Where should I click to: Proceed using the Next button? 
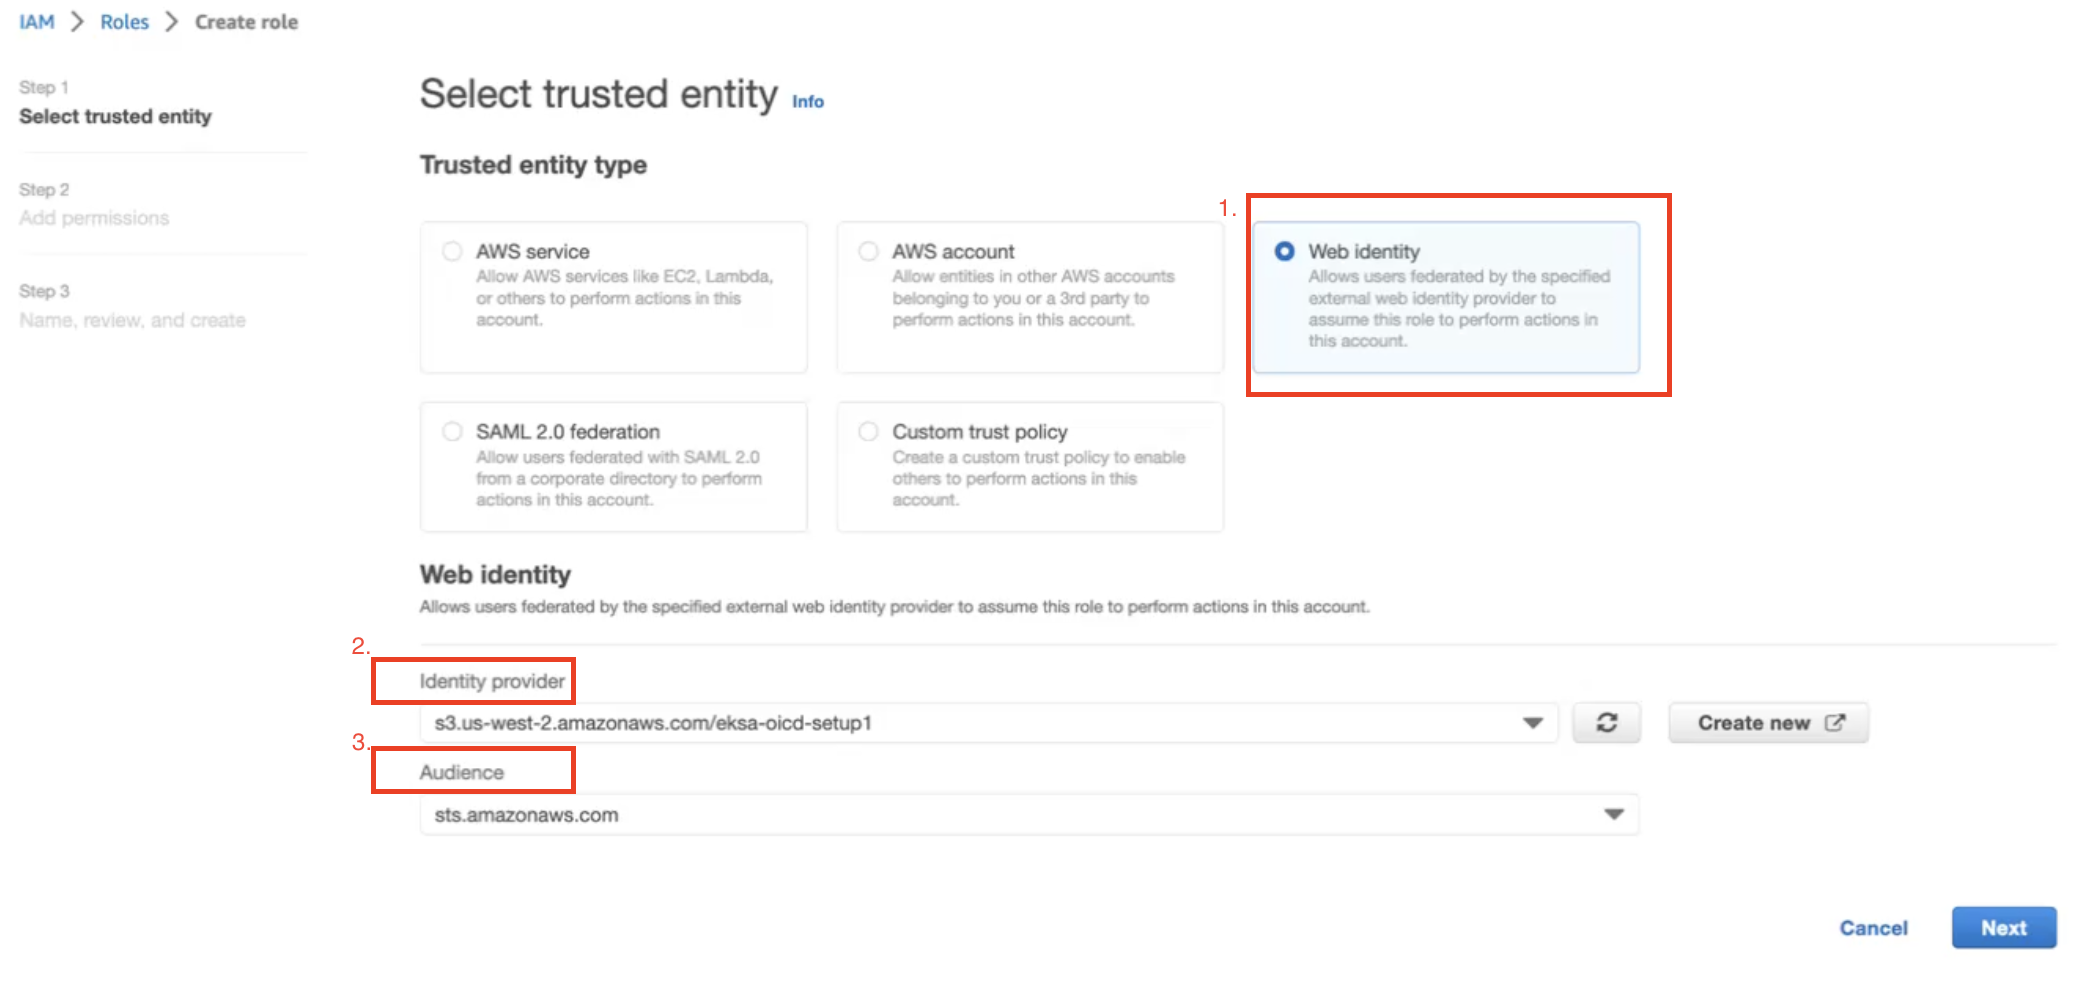(2003, 928)
